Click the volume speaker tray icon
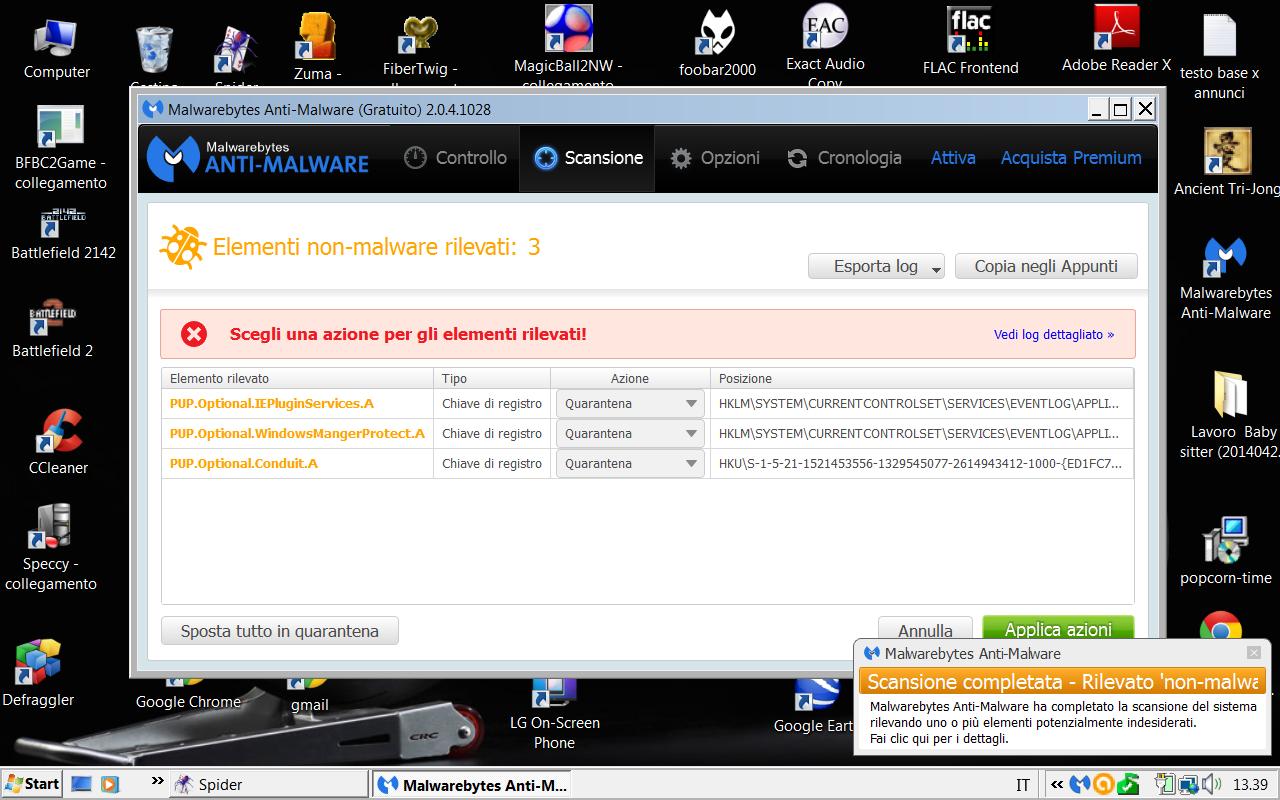 point(1211,784)
